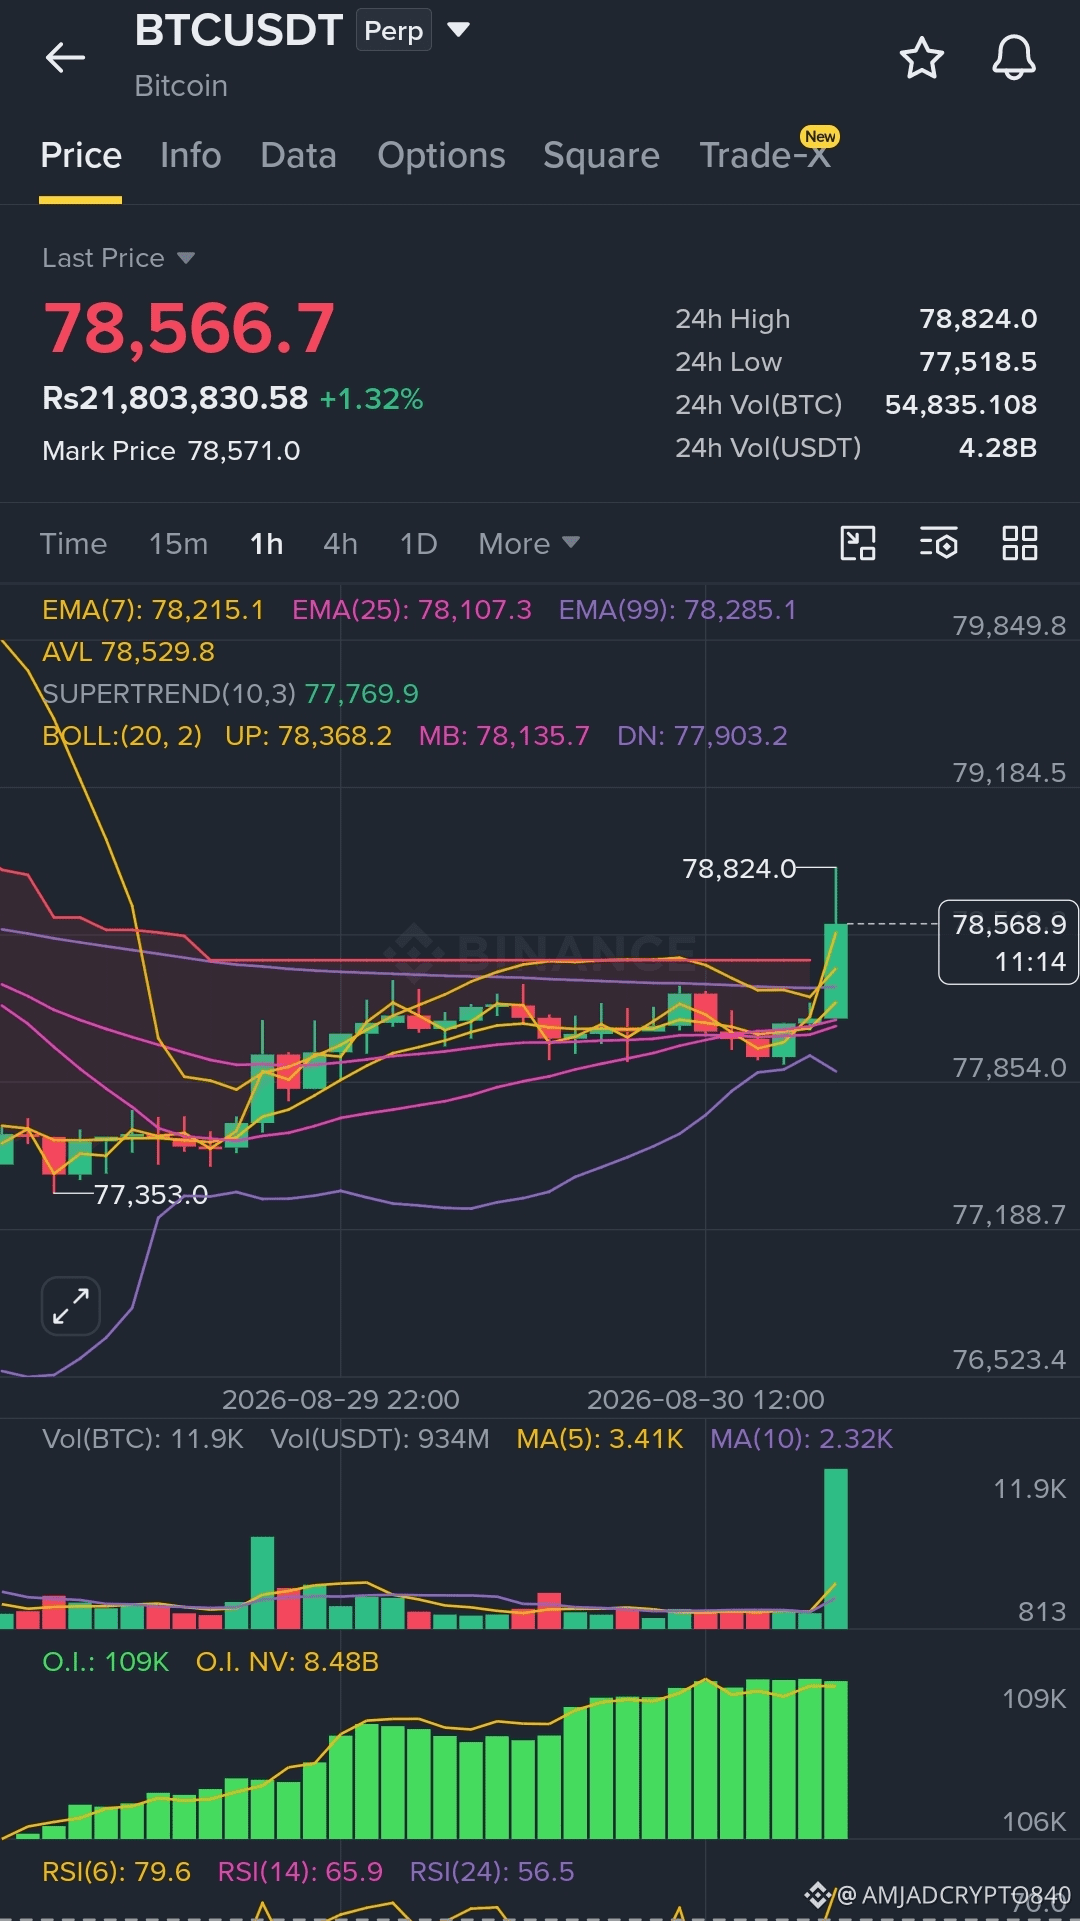Screen dimensions: 1080x1921
Task: Tap the EMA(25) indicator value
Action: pyautogui.click(x=412, y=609)
